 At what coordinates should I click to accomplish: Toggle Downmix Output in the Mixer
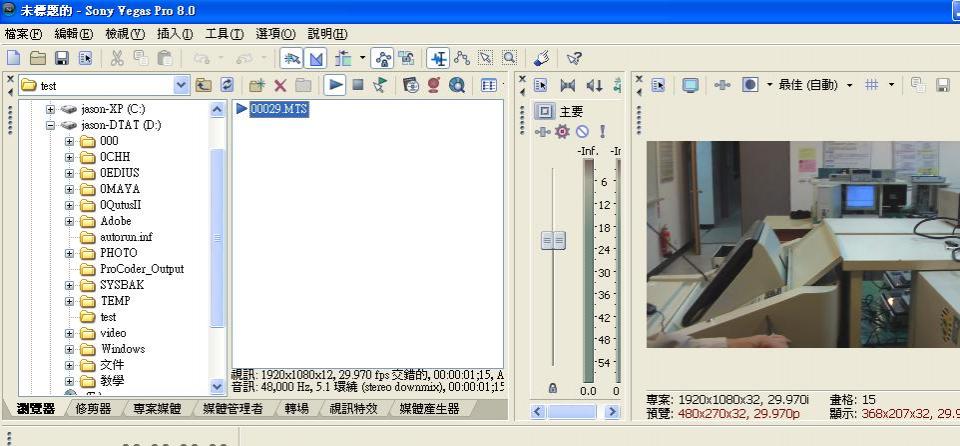coord(568,86)
